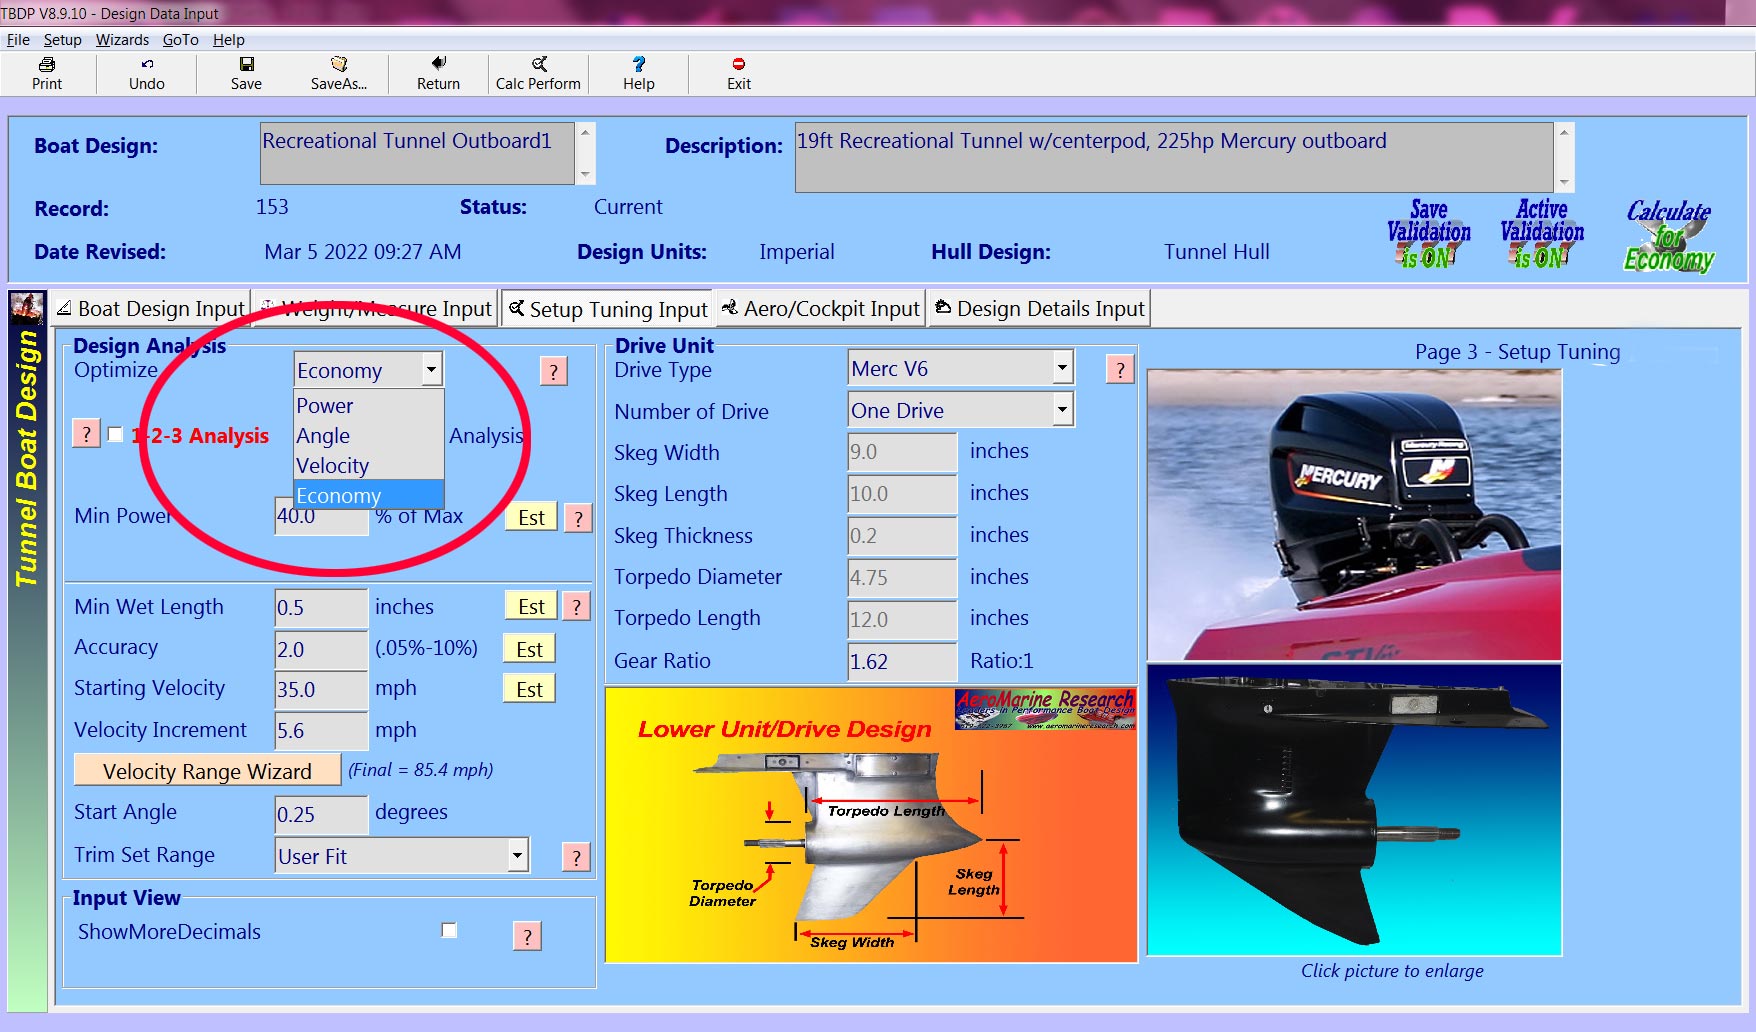The height and width of the screenshot is (1032, 1756).
Task: Click the black lower unit photo
Action: pos(1354,810)
